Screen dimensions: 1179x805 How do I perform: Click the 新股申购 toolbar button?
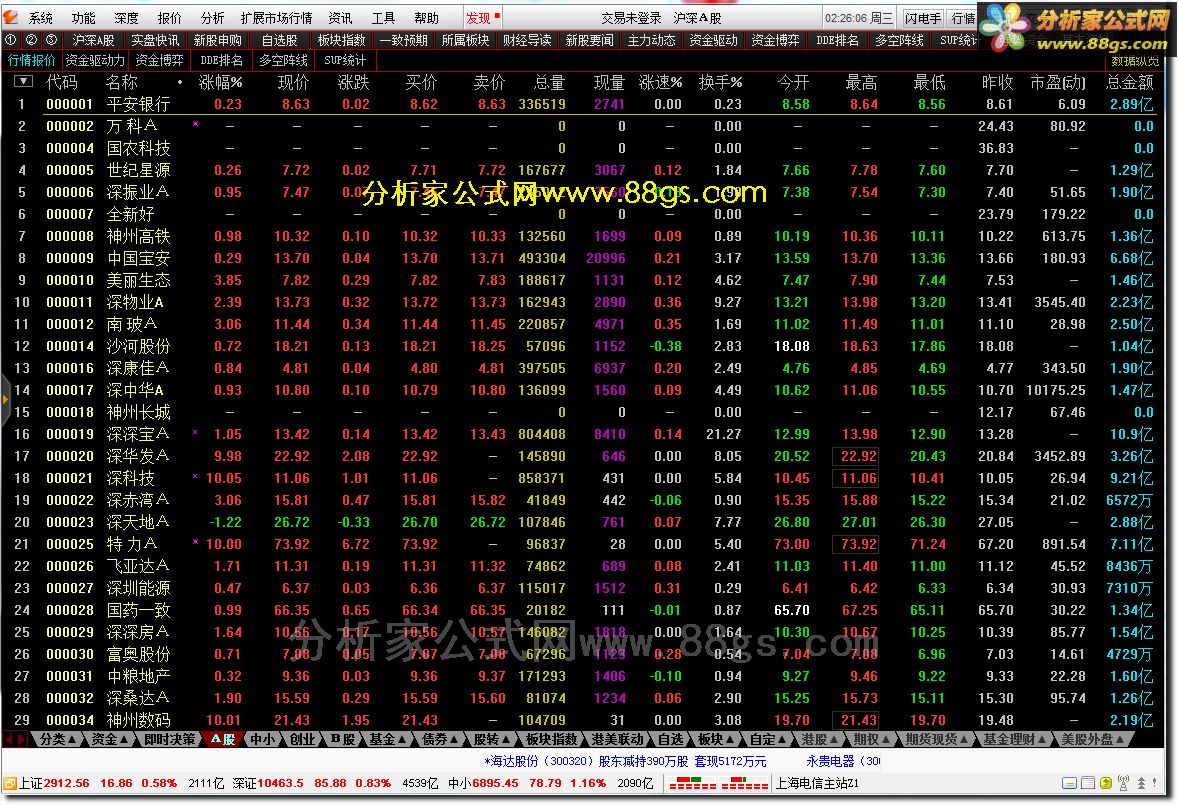click(217, 41)
